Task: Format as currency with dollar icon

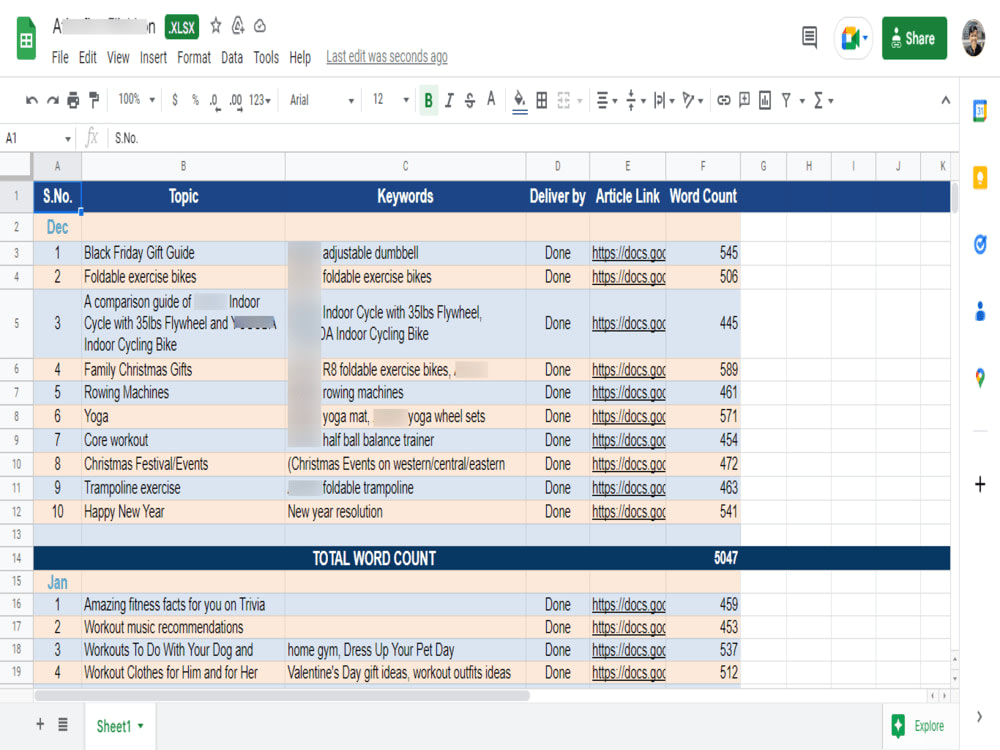Action: pos(175,100)
